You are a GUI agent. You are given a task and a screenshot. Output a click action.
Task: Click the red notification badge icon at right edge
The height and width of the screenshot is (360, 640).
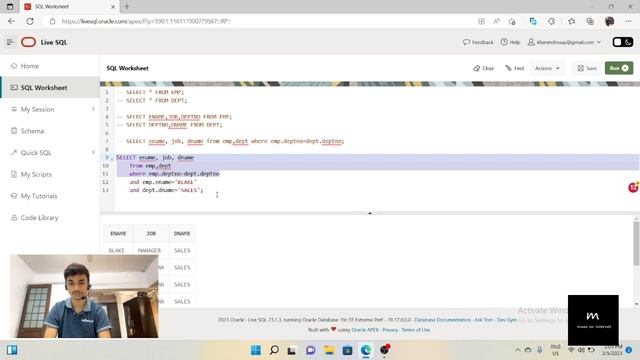tap(633, 187)
